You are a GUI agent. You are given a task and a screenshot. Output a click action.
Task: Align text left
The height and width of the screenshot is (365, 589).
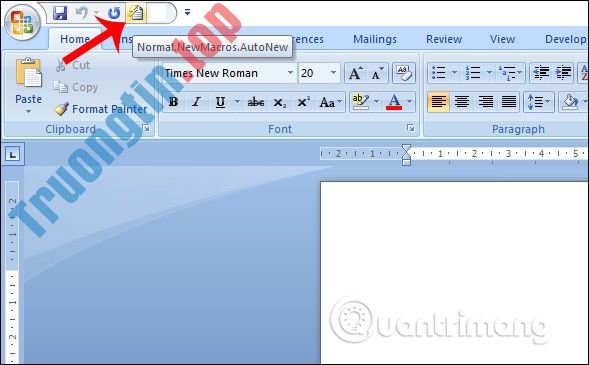pos(438,102)
